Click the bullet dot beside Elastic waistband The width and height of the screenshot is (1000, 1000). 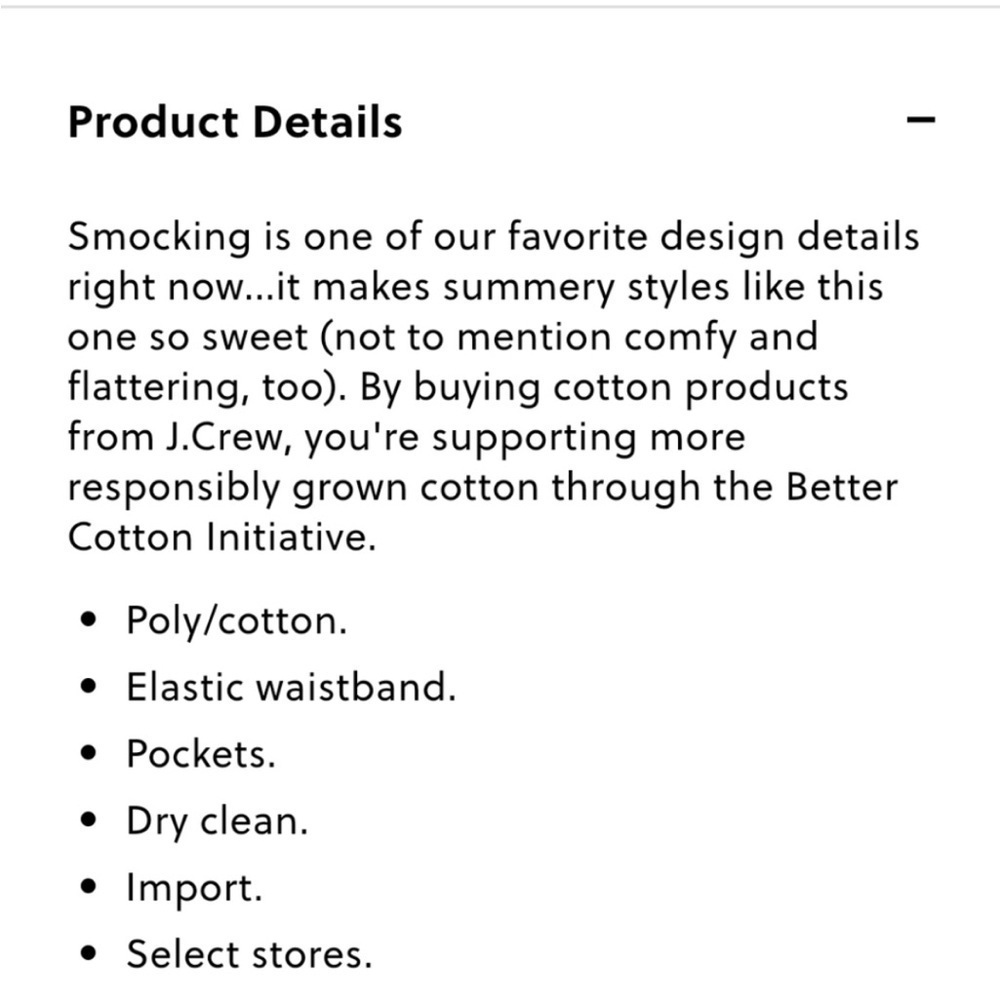click(x=89, y=686)
